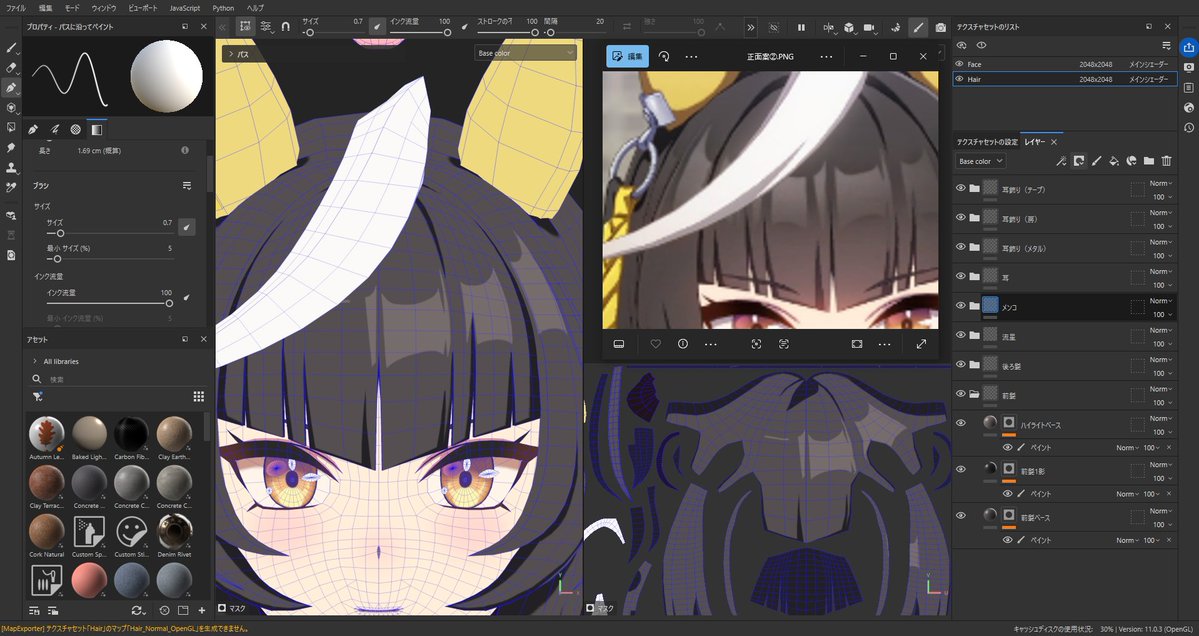The height and width of the screenshot is (636, 1199).
Task: Click the magnet snapping icon in top toolbar
Action: tap(285, 26)
